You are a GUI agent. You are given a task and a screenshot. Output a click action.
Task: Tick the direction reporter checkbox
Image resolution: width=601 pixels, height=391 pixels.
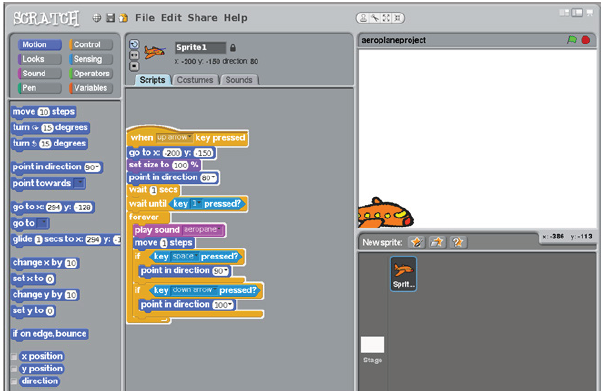coord(14,381)
